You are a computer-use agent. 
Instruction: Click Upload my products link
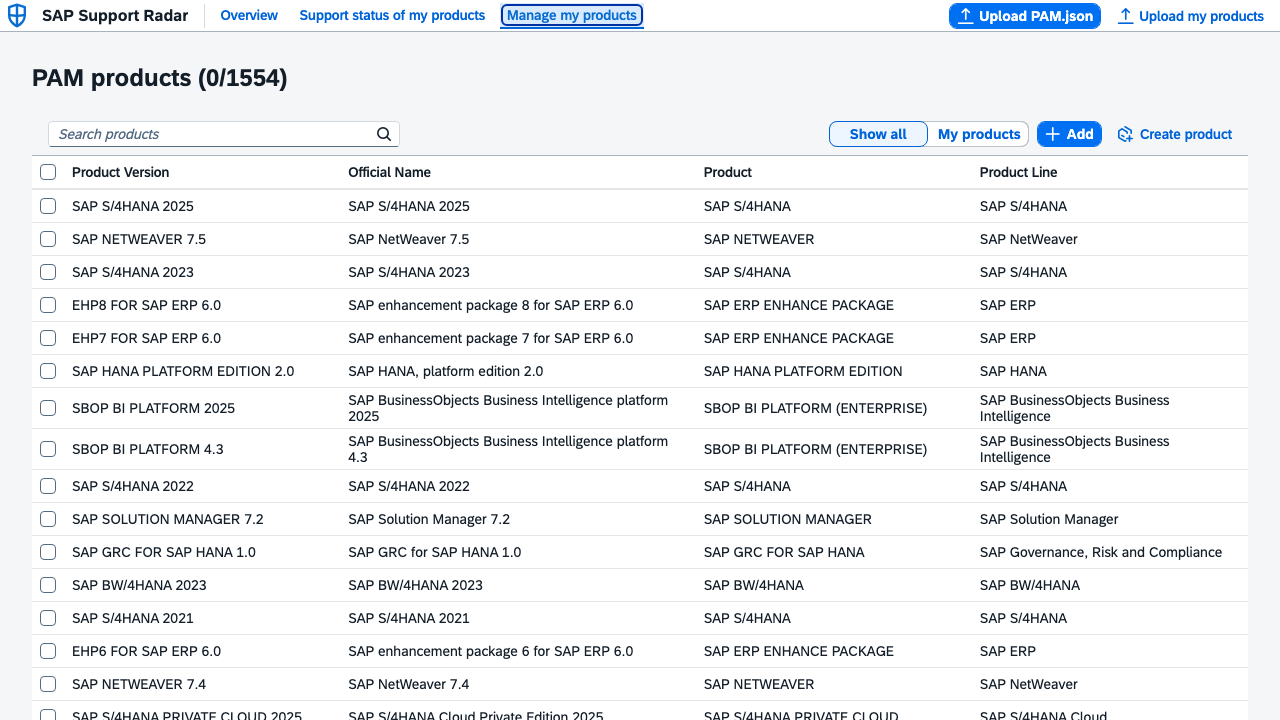(1191, 16)
